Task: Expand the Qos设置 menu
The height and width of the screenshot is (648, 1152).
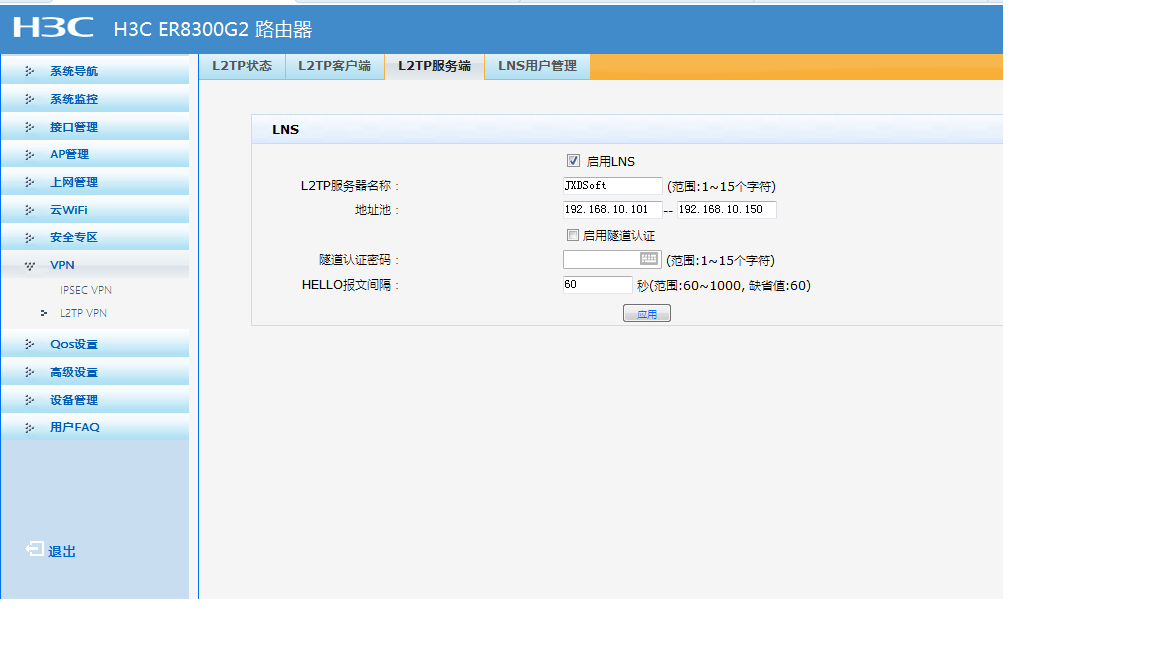Action: tap(95, 344)
